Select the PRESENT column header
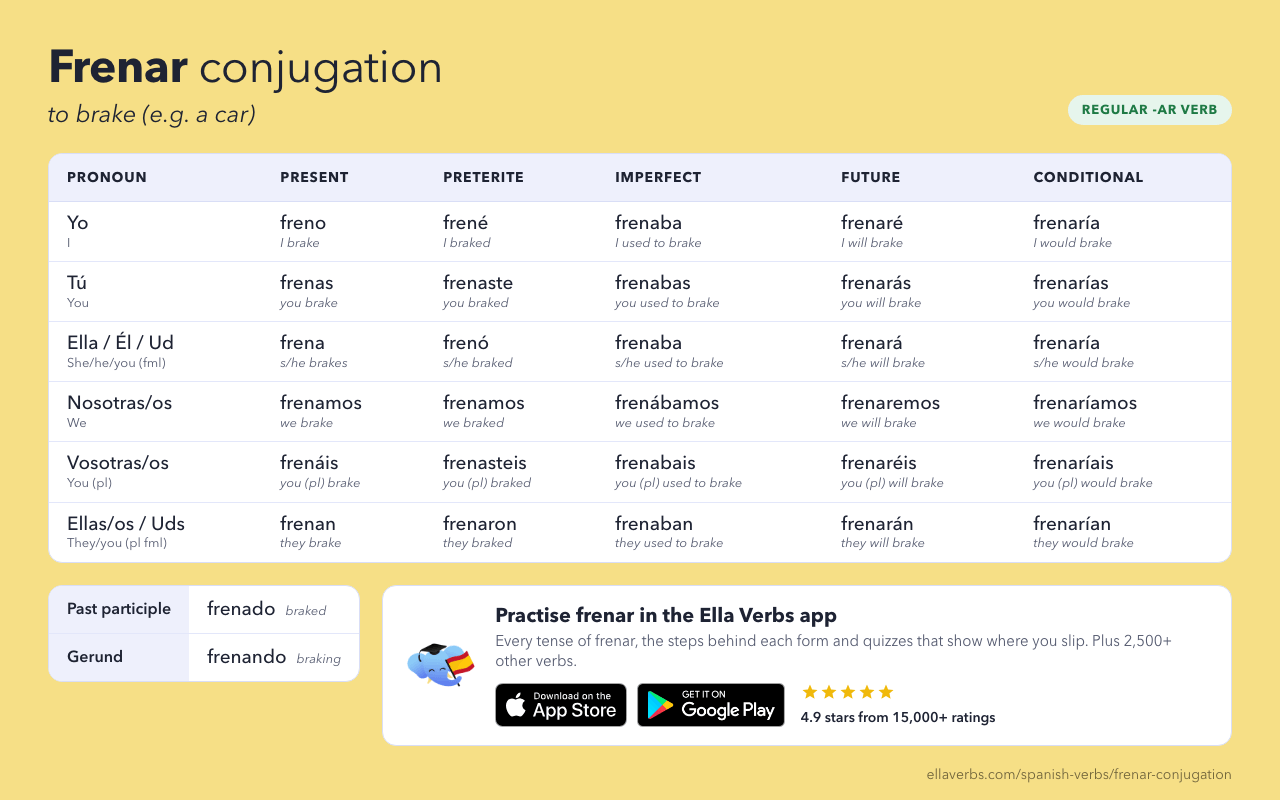Viewport: 1280px width, 800px height. [x=314, y=177]
